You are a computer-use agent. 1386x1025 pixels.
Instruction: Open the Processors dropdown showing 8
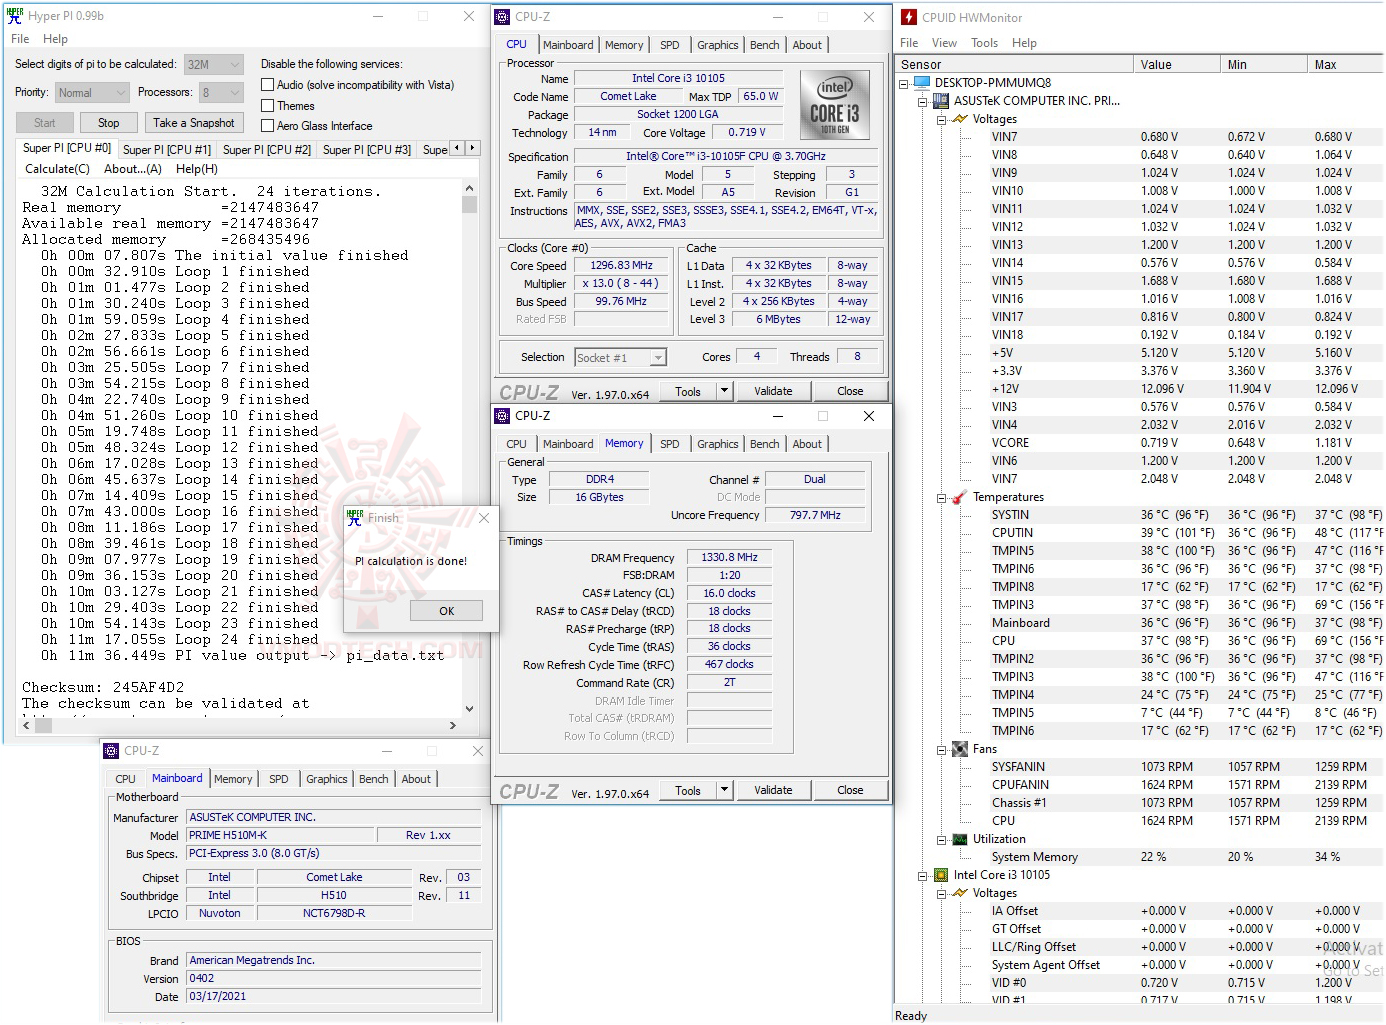(x=221, y=92)
